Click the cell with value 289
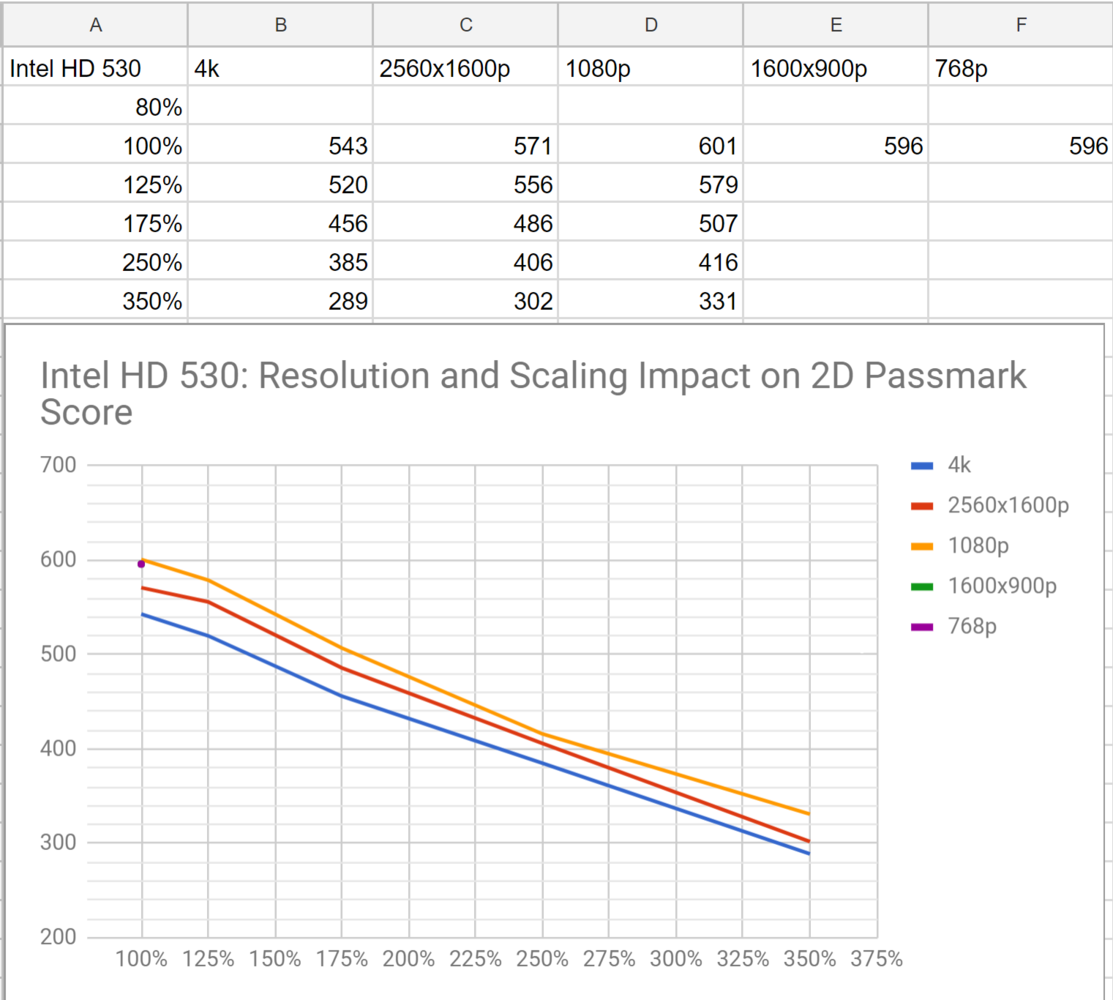 tap(280, 300)
